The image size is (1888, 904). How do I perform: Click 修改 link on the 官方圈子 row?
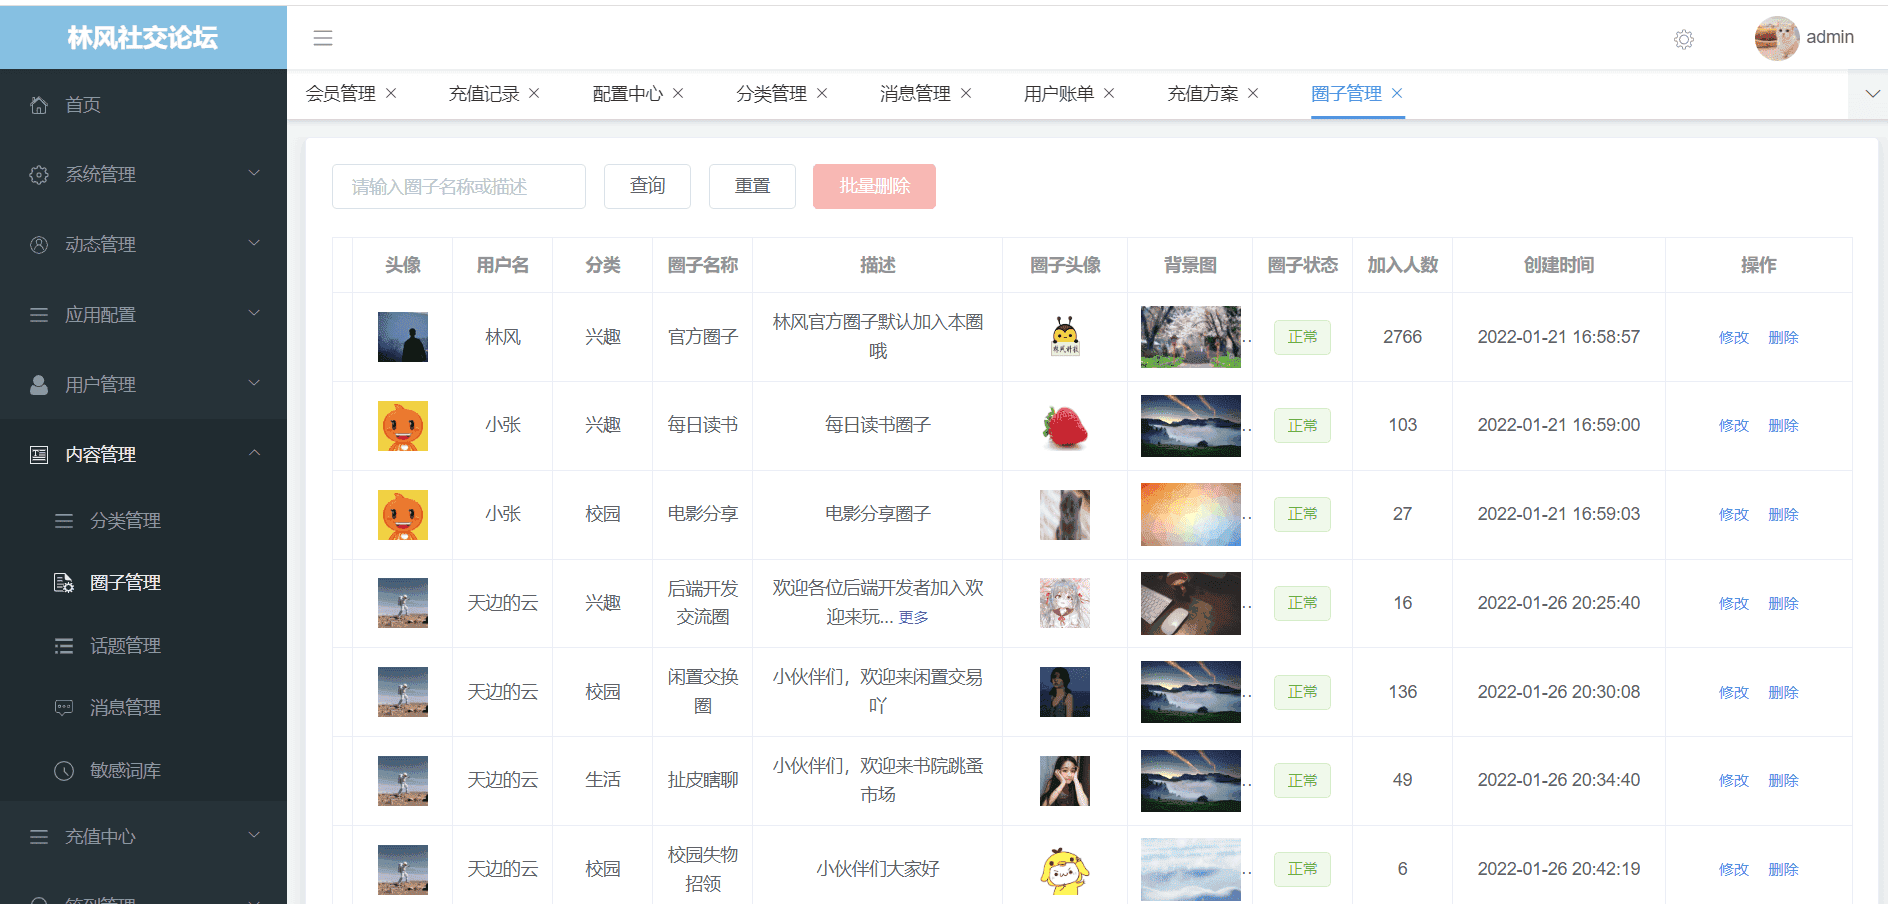(1733, 337)
